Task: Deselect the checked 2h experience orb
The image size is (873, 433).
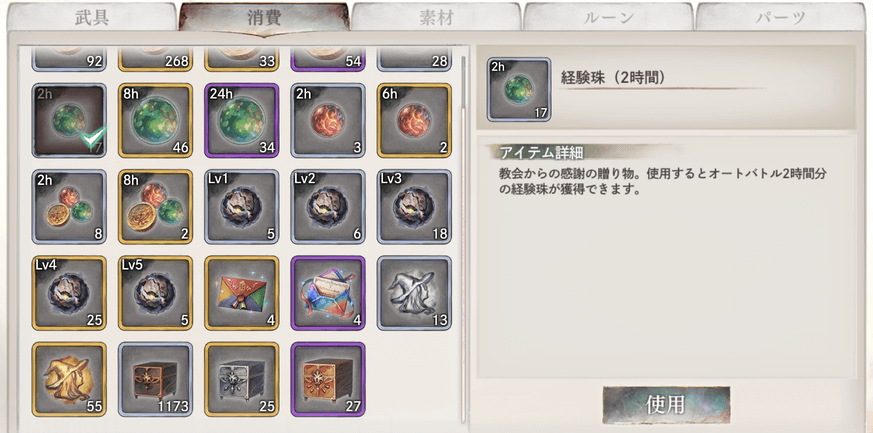Action: click(69, 121)
